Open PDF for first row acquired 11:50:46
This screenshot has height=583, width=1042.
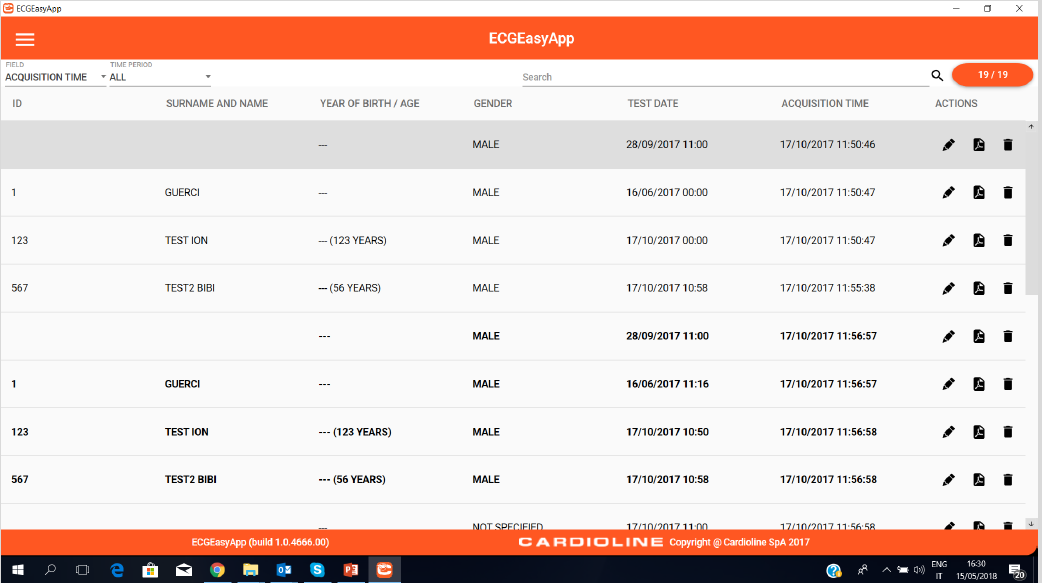[x=979, y=145]
